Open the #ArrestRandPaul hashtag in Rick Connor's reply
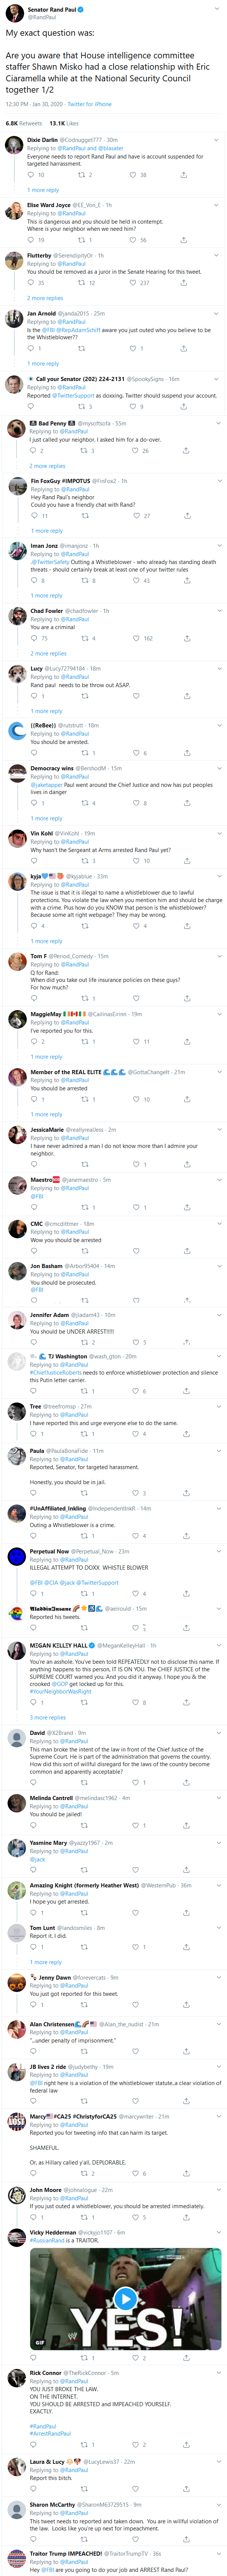Screen dimensions: 227x2576 coord(50,2434)
